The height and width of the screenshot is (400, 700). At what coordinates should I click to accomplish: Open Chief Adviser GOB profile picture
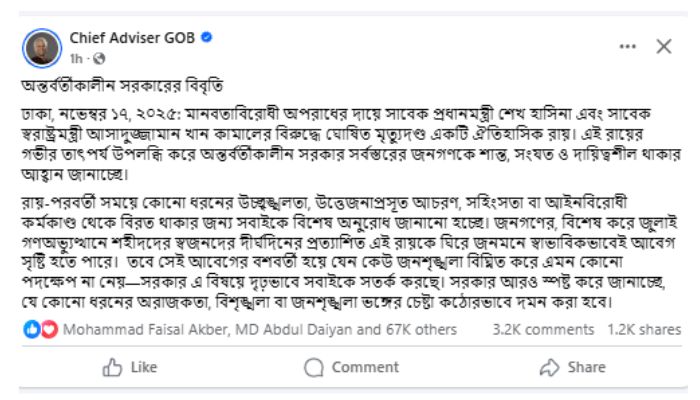coord(42,46)
